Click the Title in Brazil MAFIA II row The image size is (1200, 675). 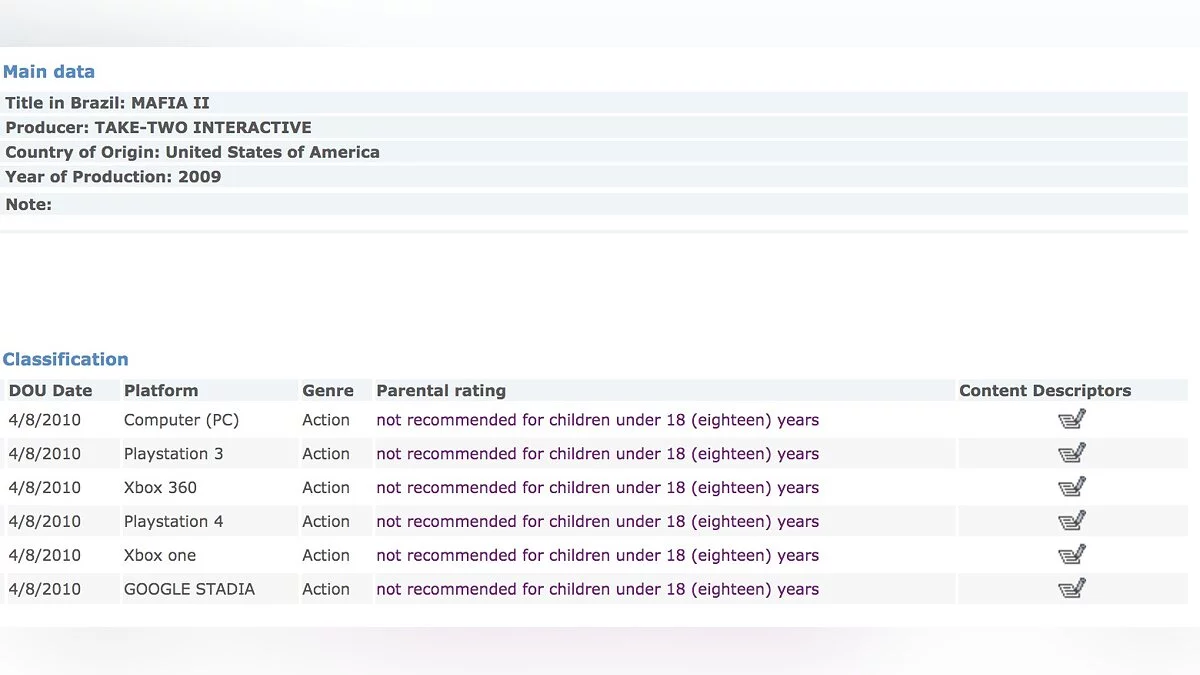[x=108, y=103]
